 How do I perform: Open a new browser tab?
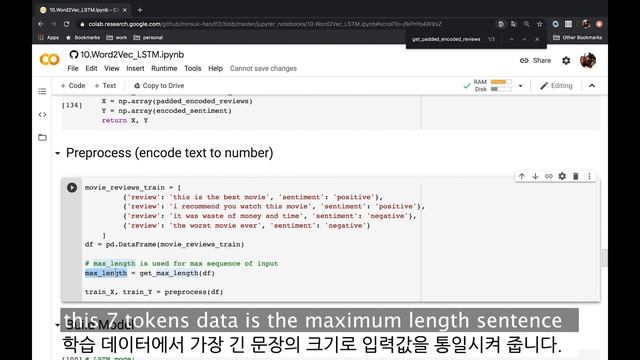click(140, 10)
